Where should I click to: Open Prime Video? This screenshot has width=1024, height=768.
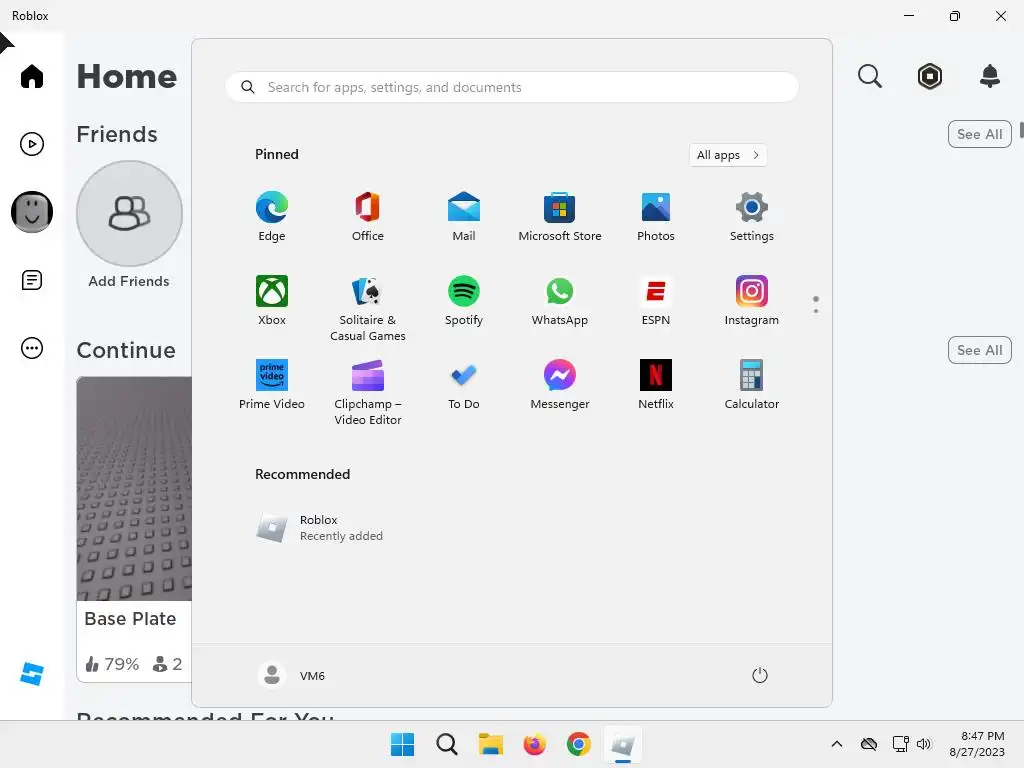coord(272,385)
